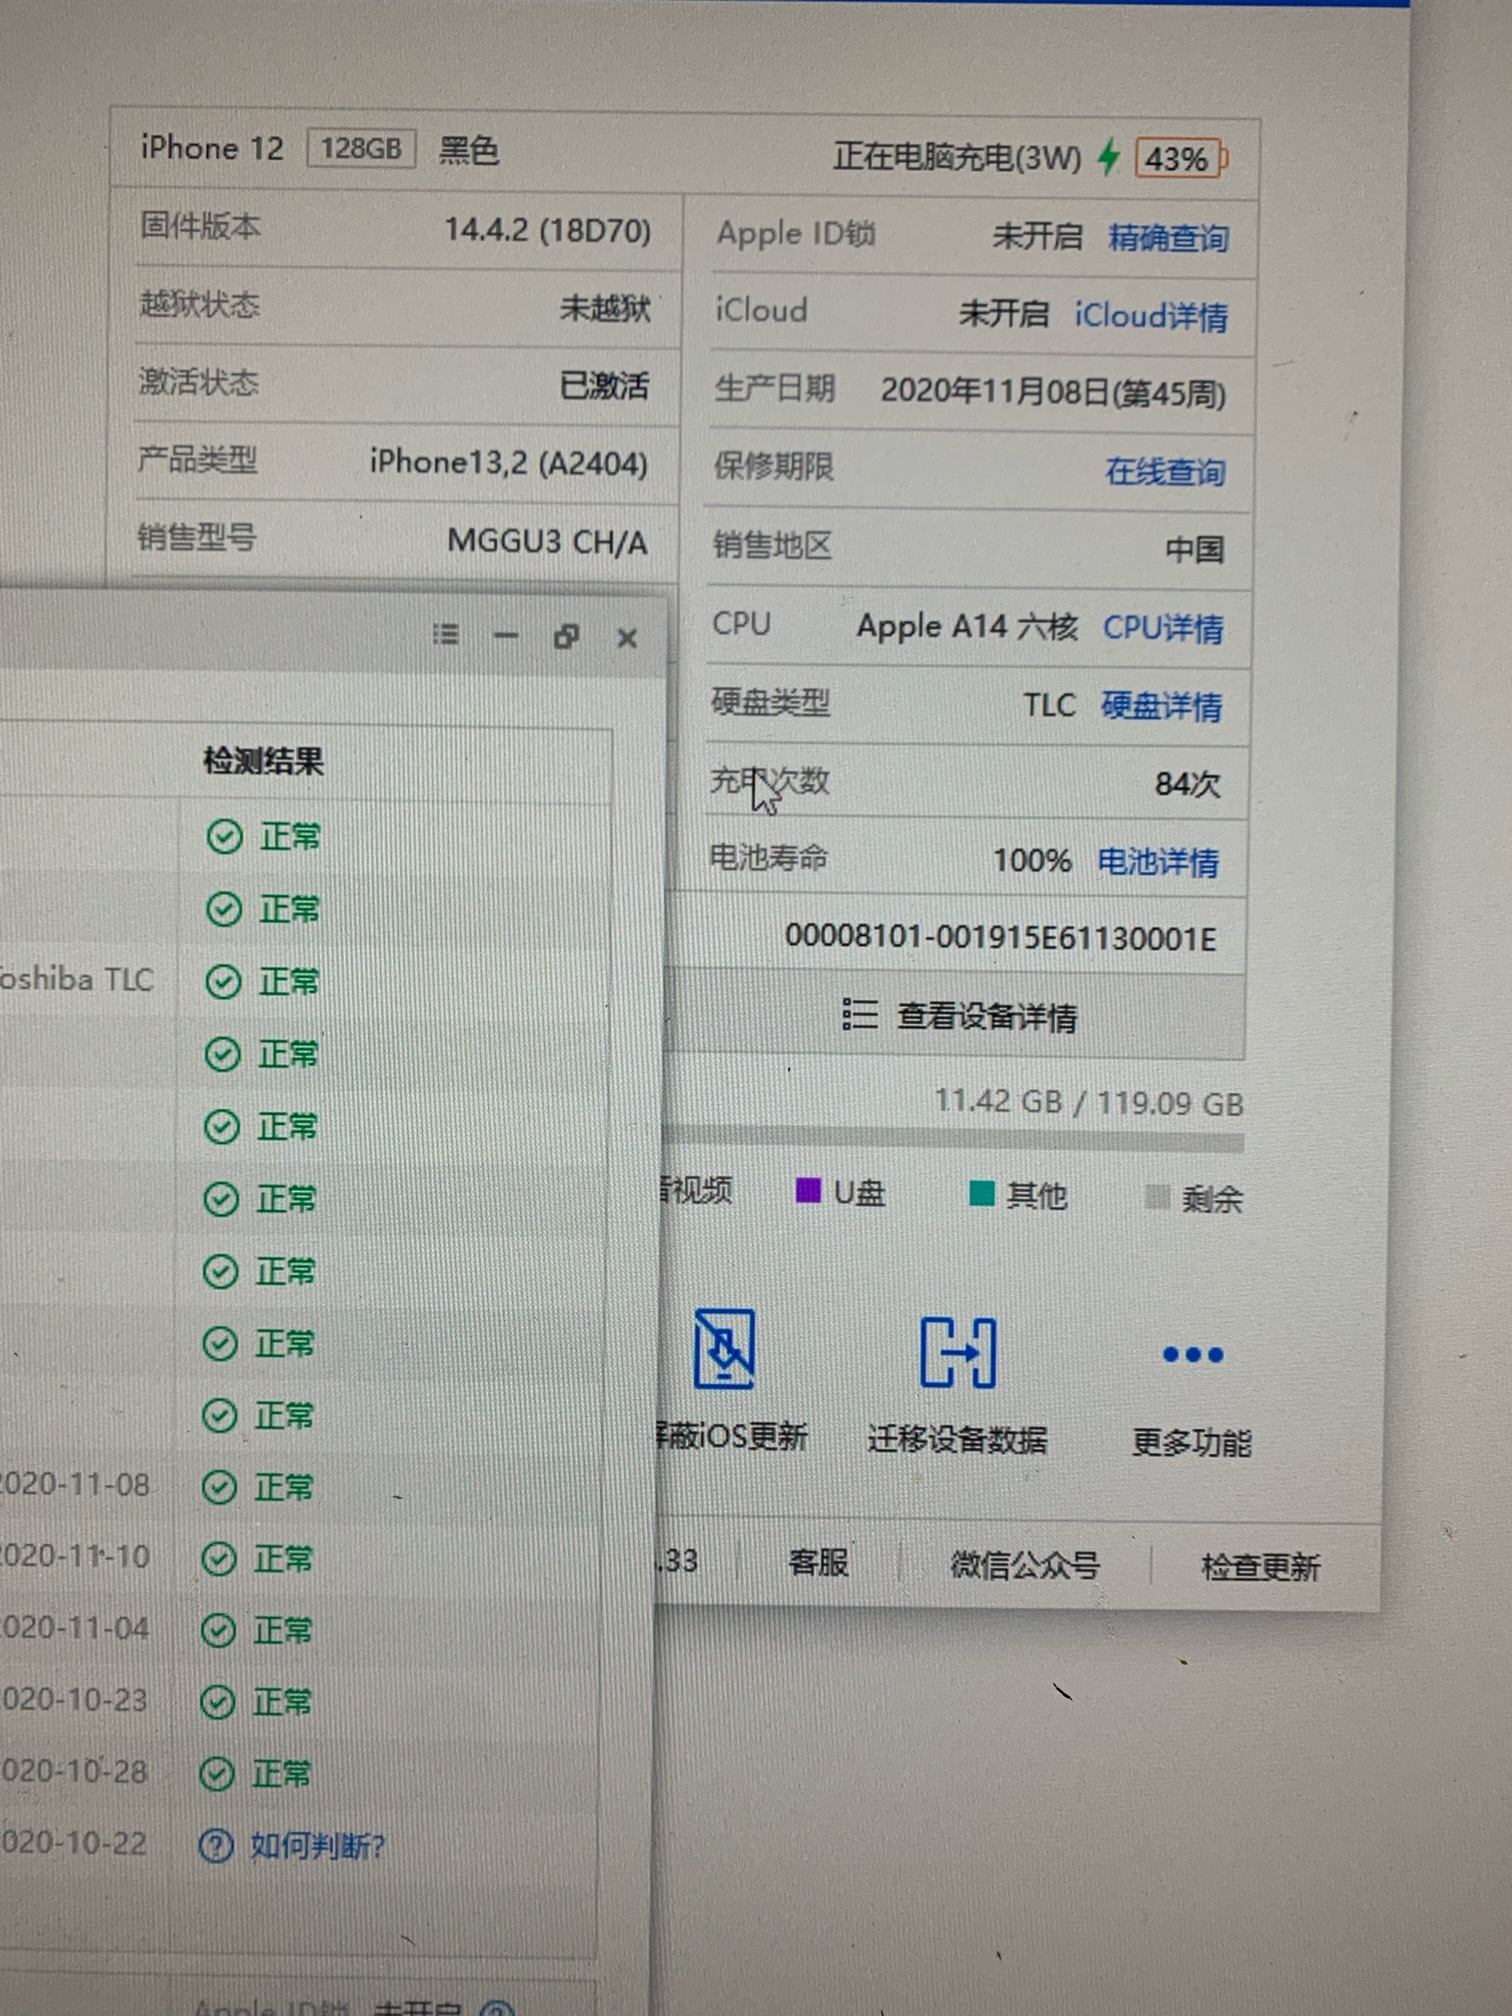Click 检查更新 button
Image resolution: width=1512 pixels, height=2016 pixels.
[1260, 1567]
